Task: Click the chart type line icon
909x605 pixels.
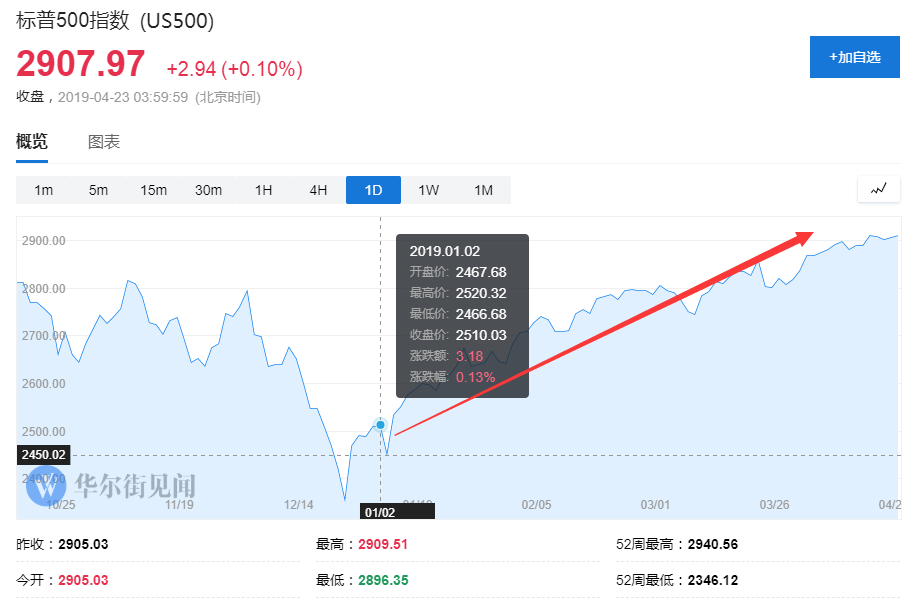Action: (878, 189)
